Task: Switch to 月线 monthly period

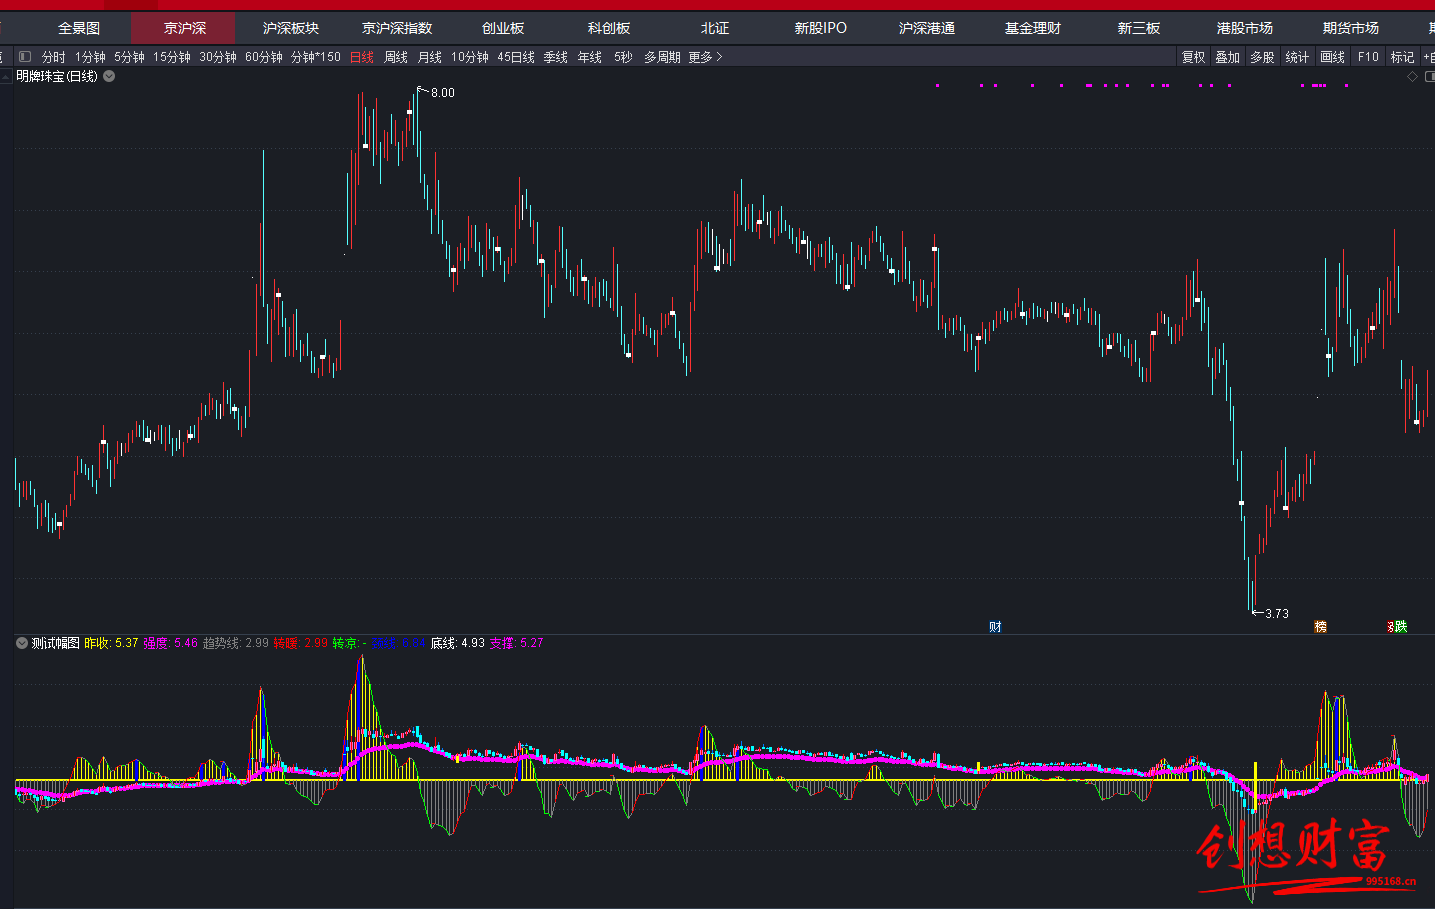Action: [x=430, y=57]
